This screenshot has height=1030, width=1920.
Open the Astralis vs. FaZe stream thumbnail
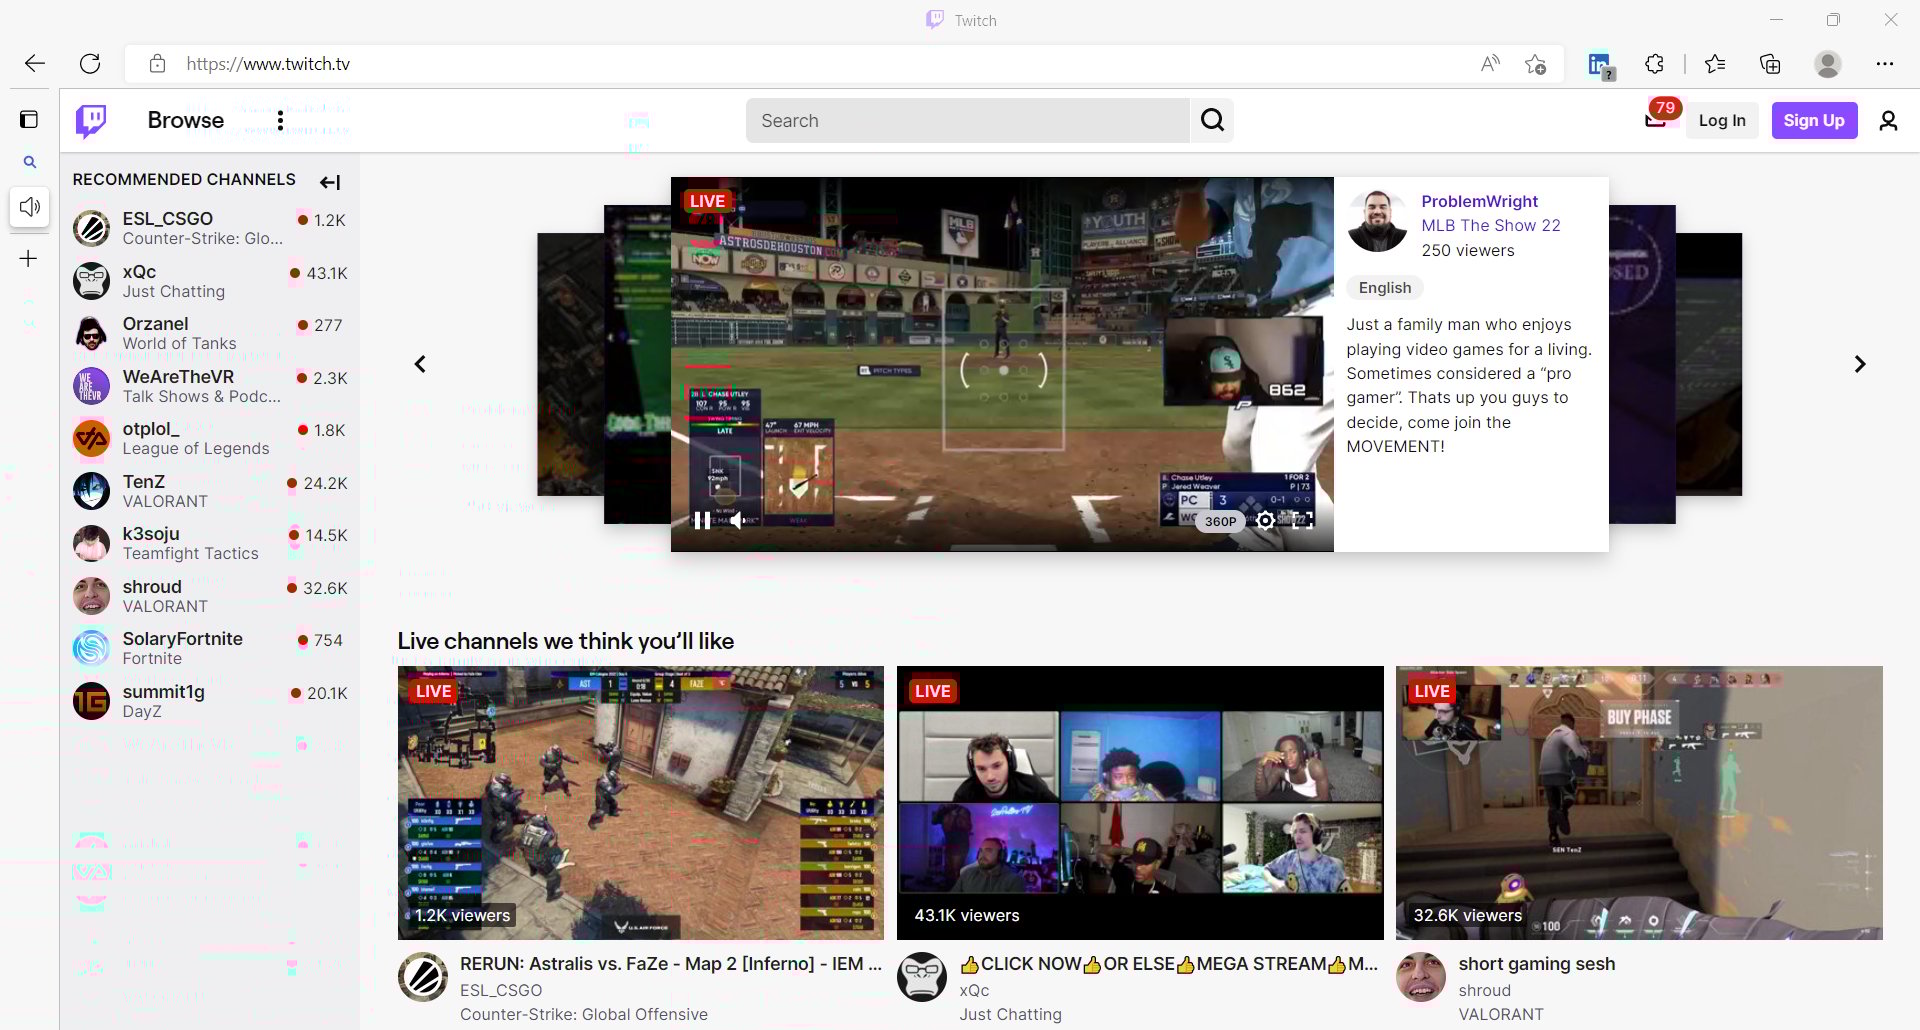[x=641, y=803]
